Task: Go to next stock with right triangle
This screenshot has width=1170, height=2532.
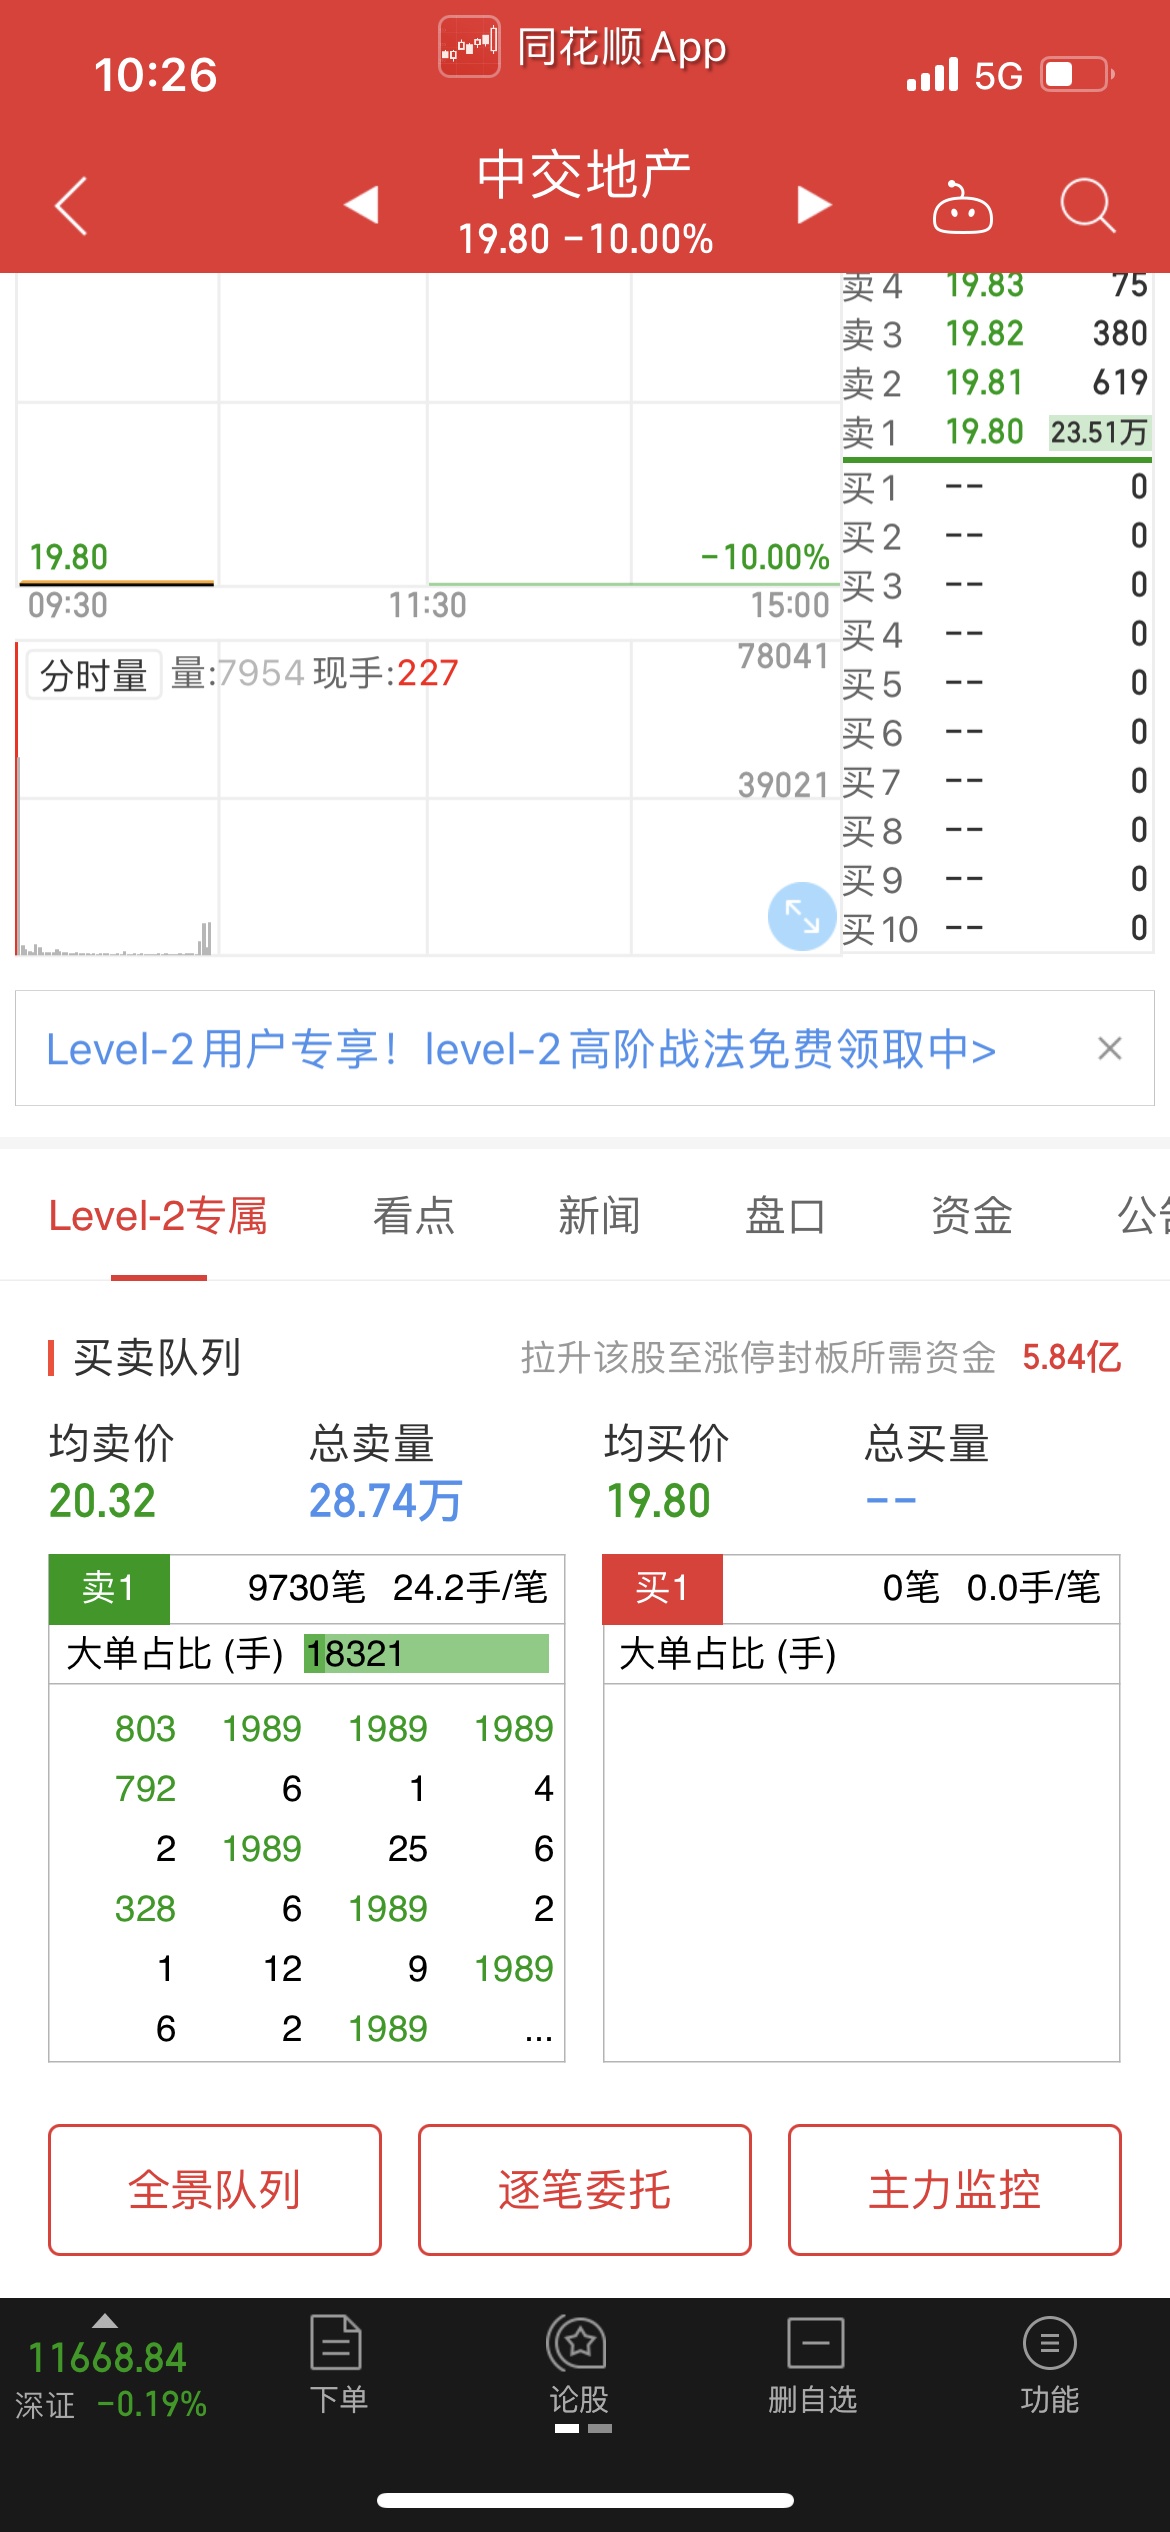Action: (x=814, y=205)
